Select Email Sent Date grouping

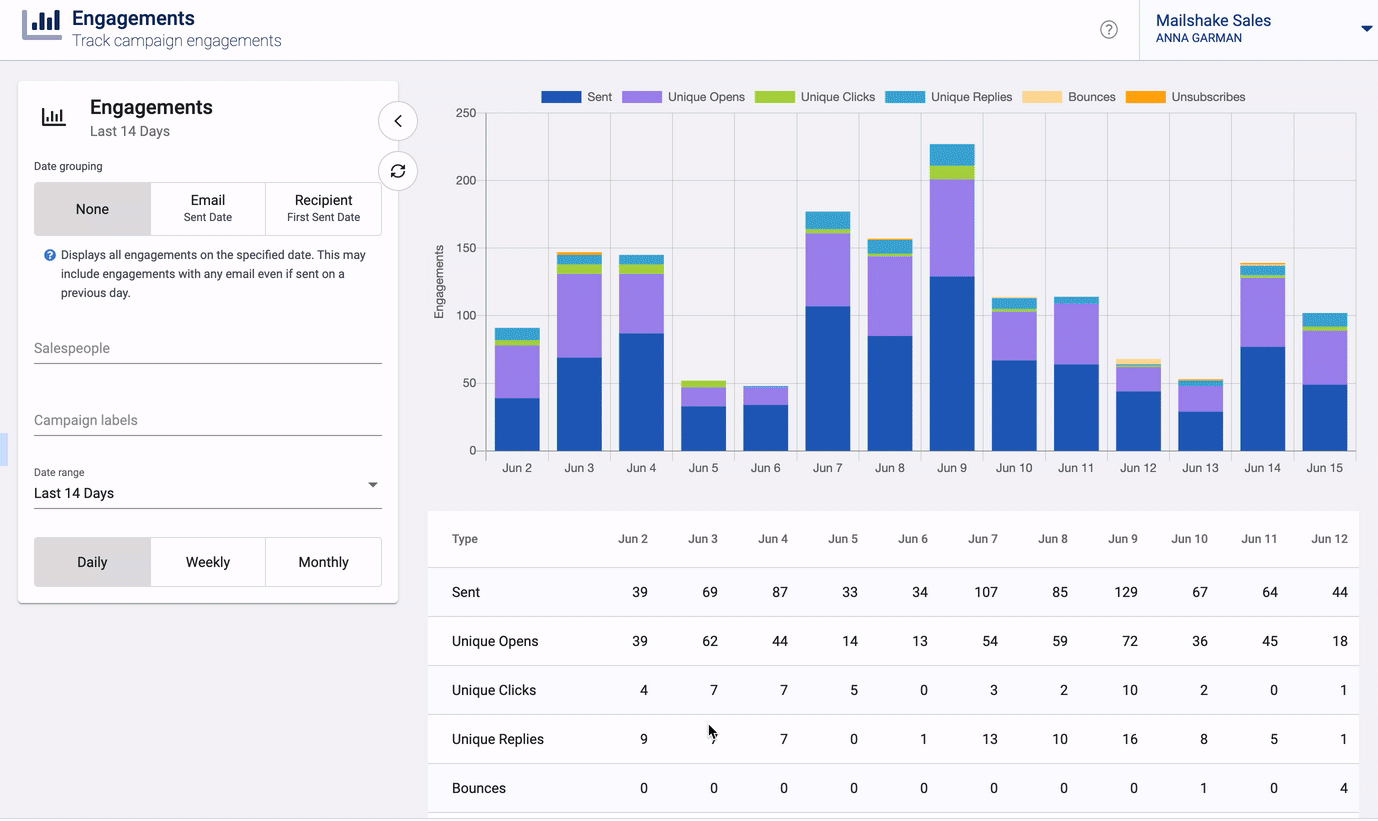[x=208, y=208]
